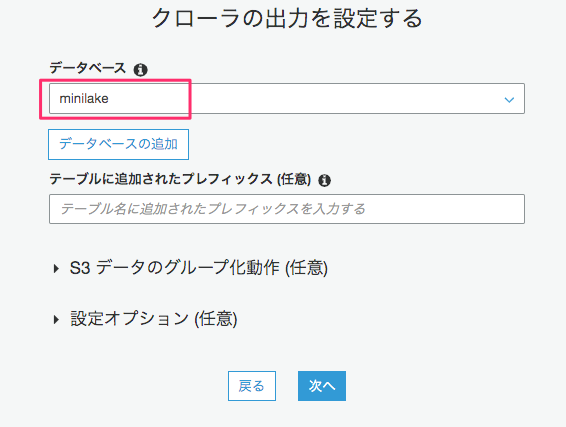
Task: Click the placeholder text テーブル名に追加されたプレフィックスを入力する
Action: tap(213, 209)
